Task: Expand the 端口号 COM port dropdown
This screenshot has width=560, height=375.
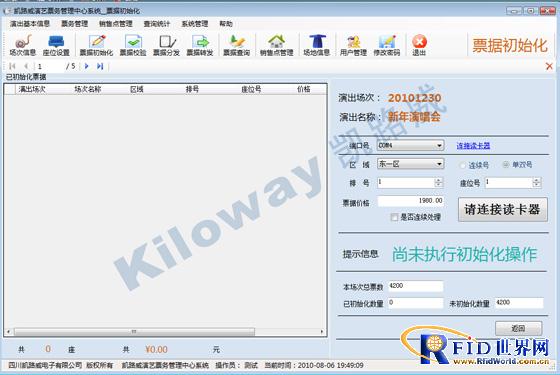Action: 439,145
